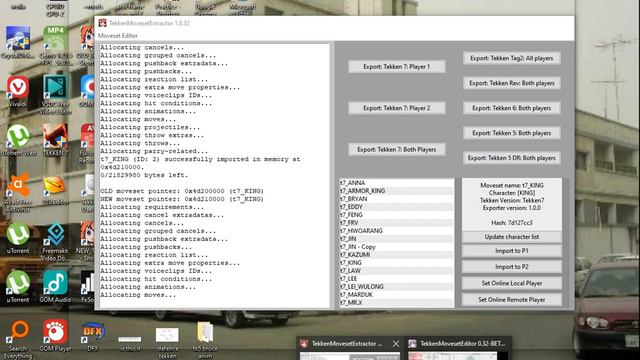Viewport: 640px width, 360px height.
Task: Click 'NEW moveset pointer' log line
Action: (182, 199)
